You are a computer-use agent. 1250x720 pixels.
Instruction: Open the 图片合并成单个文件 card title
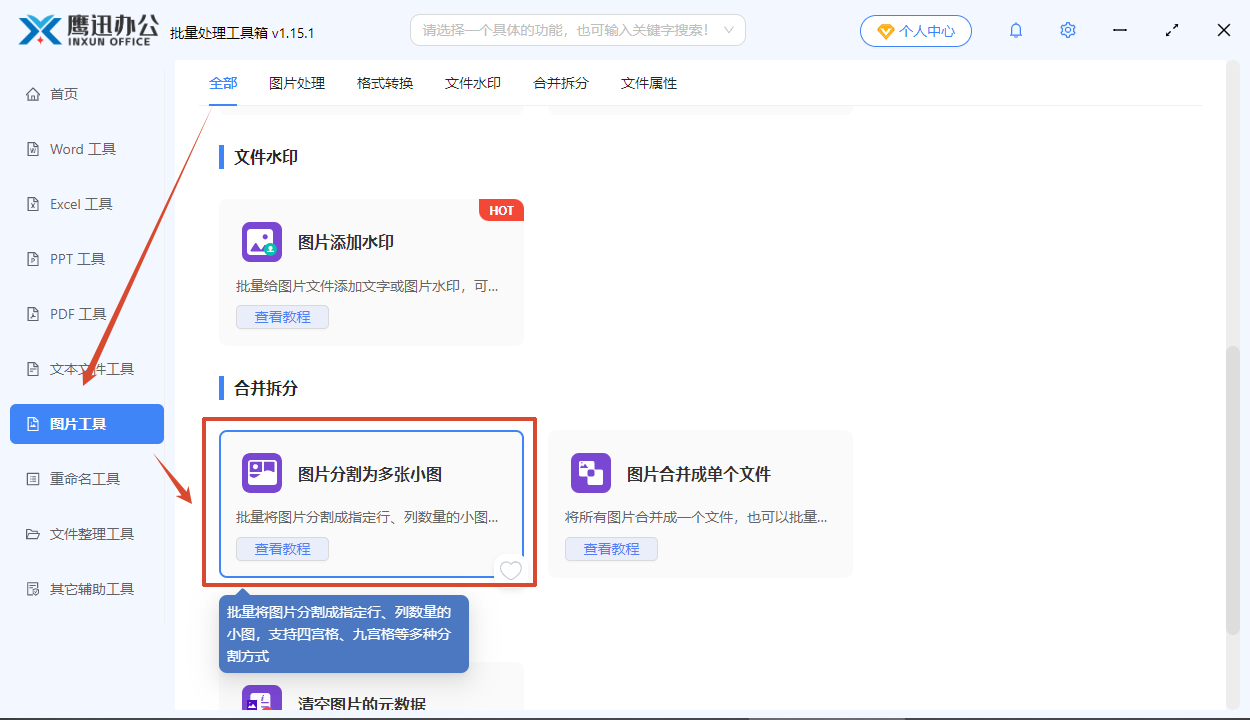pyautogui.click(x=699, y=474)
